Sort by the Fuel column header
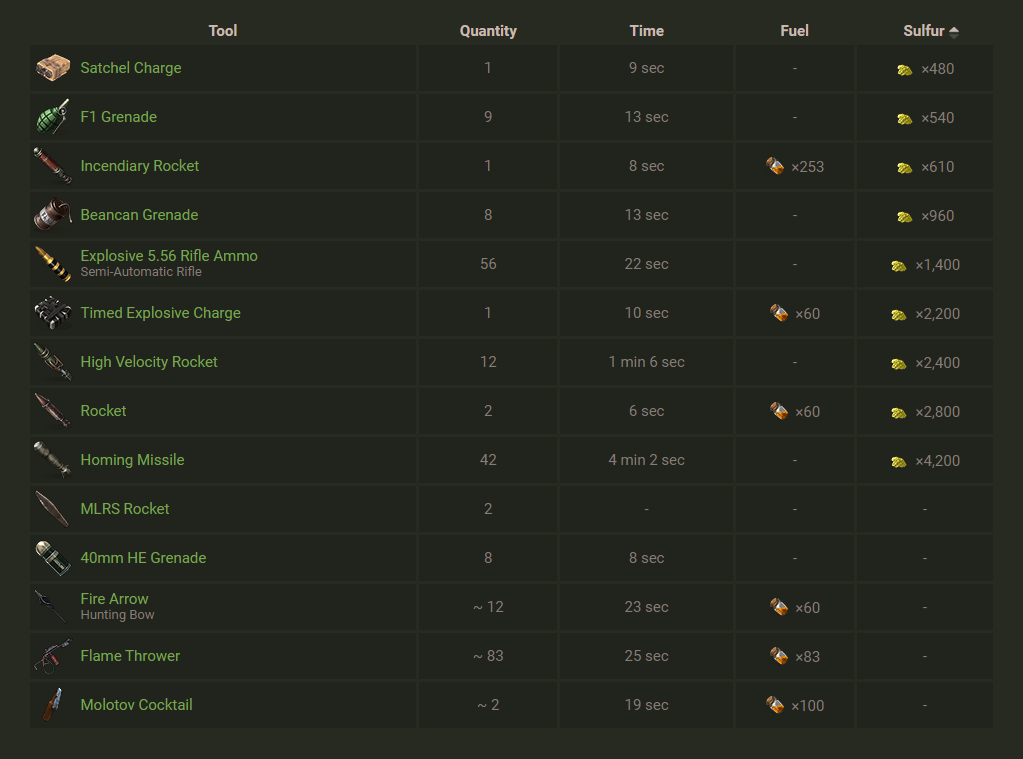The width and height of the screenshot is (1023, 759). (x=794, y=31)
